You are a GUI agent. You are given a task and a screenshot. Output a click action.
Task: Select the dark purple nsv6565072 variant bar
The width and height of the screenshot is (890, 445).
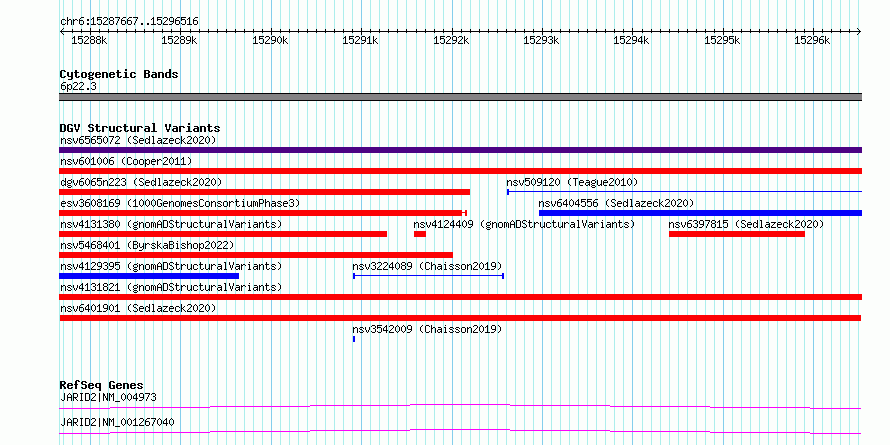pyautogui.click(x=460, y=150)
